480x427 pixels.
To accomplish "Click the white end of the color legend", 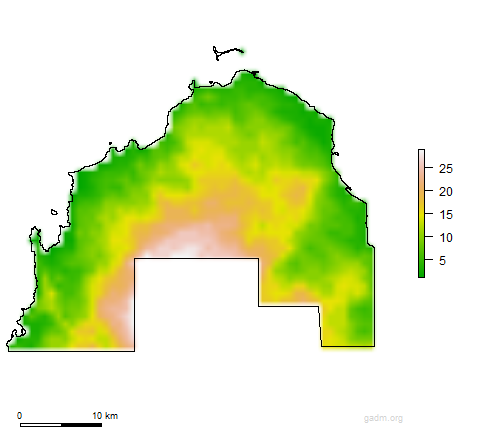I will coord(421,154).
